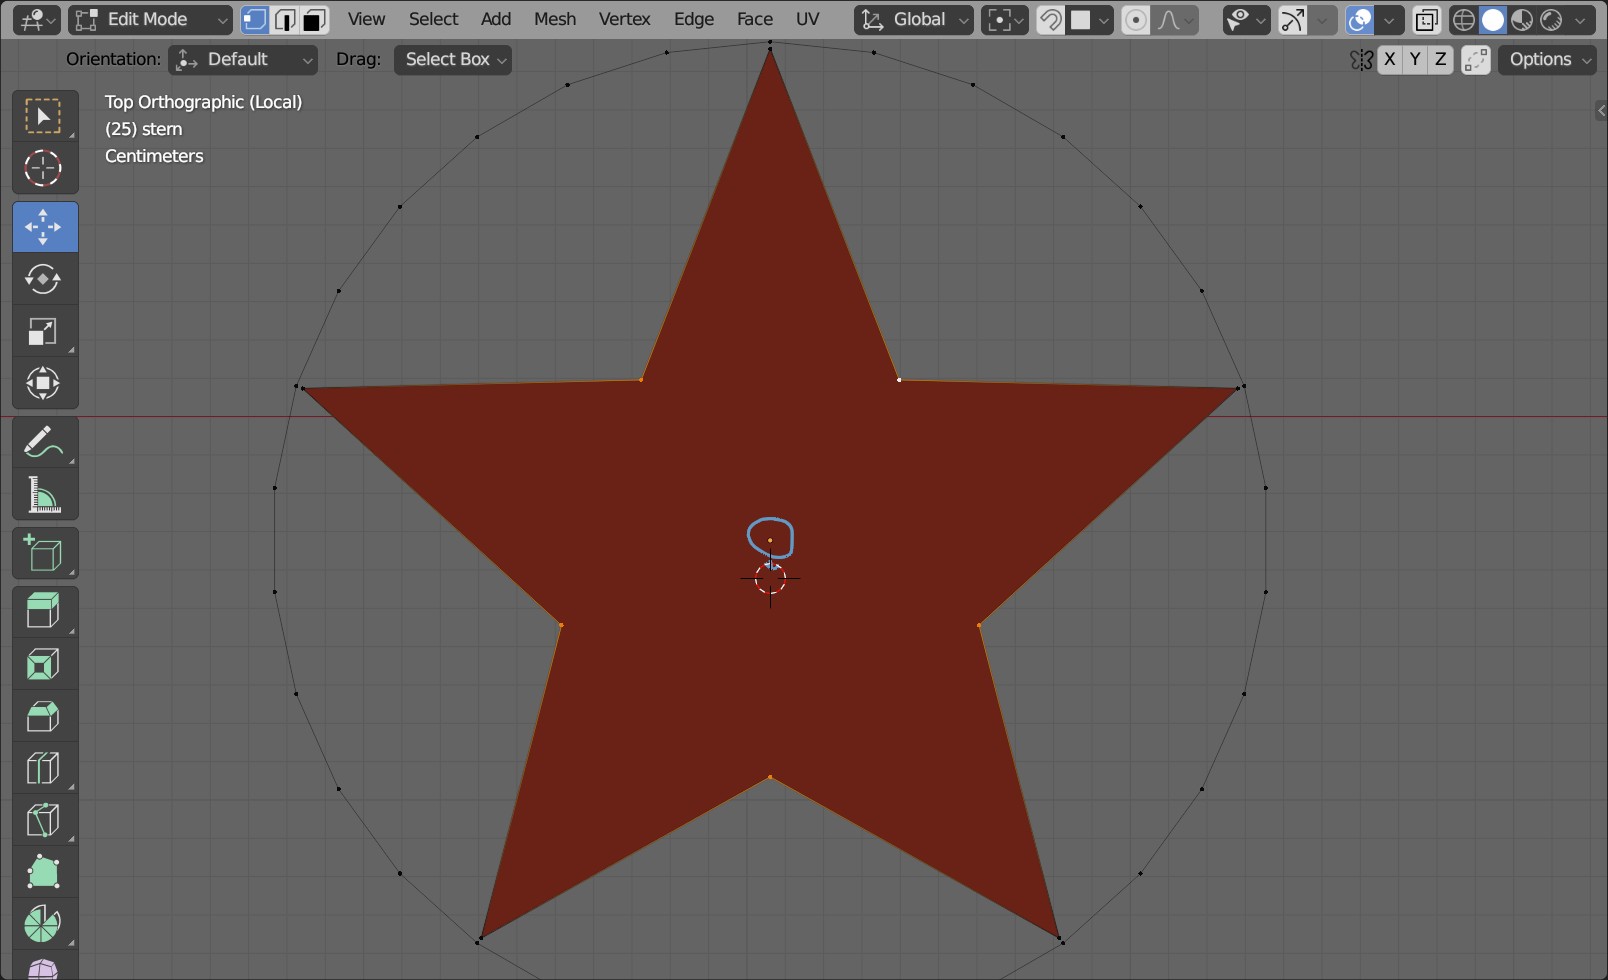Viewport: 1608px width, 980px height.
Task: Open Orientation Default dropdown
Action: (243, 60)
